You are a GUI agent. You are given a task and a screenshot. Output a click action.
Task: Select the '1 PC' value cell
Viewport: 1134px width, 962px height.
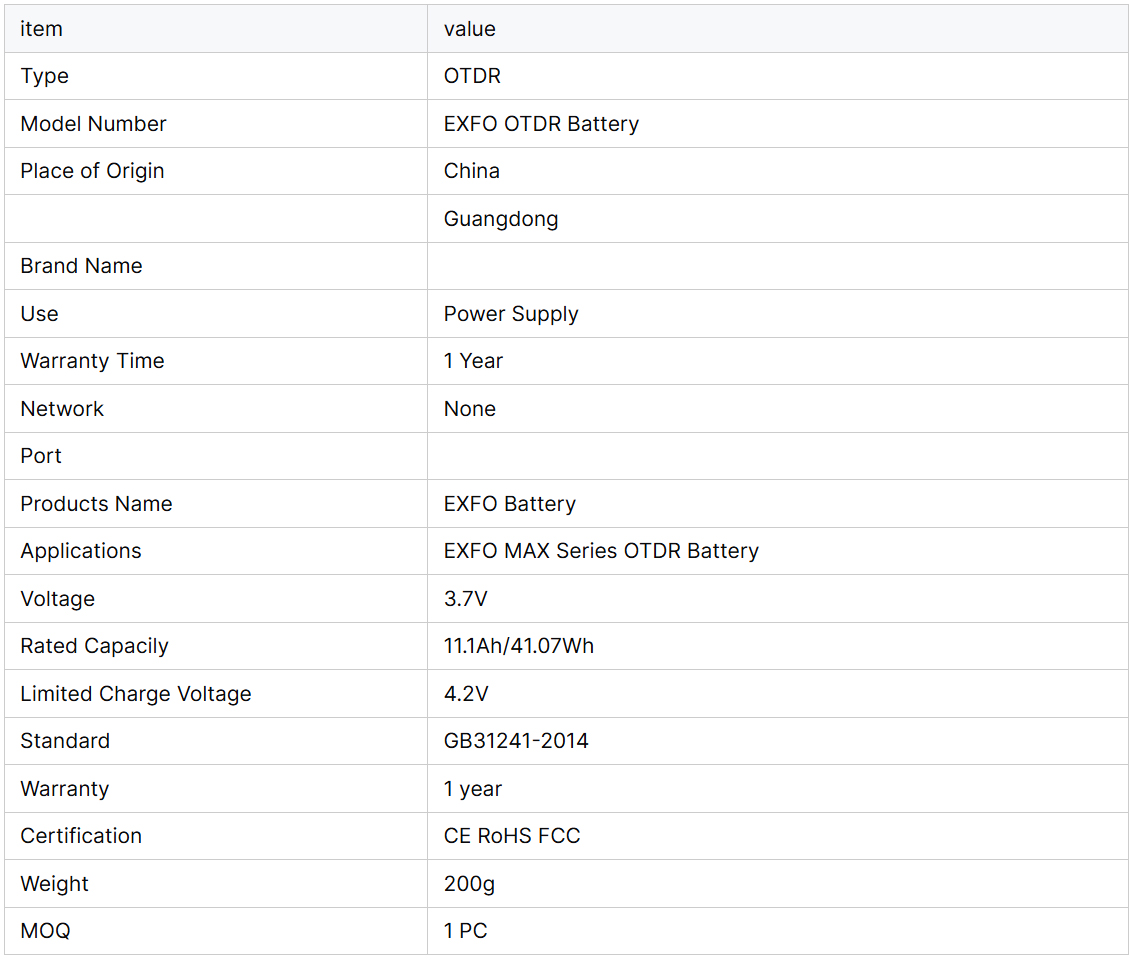[466, 931]
